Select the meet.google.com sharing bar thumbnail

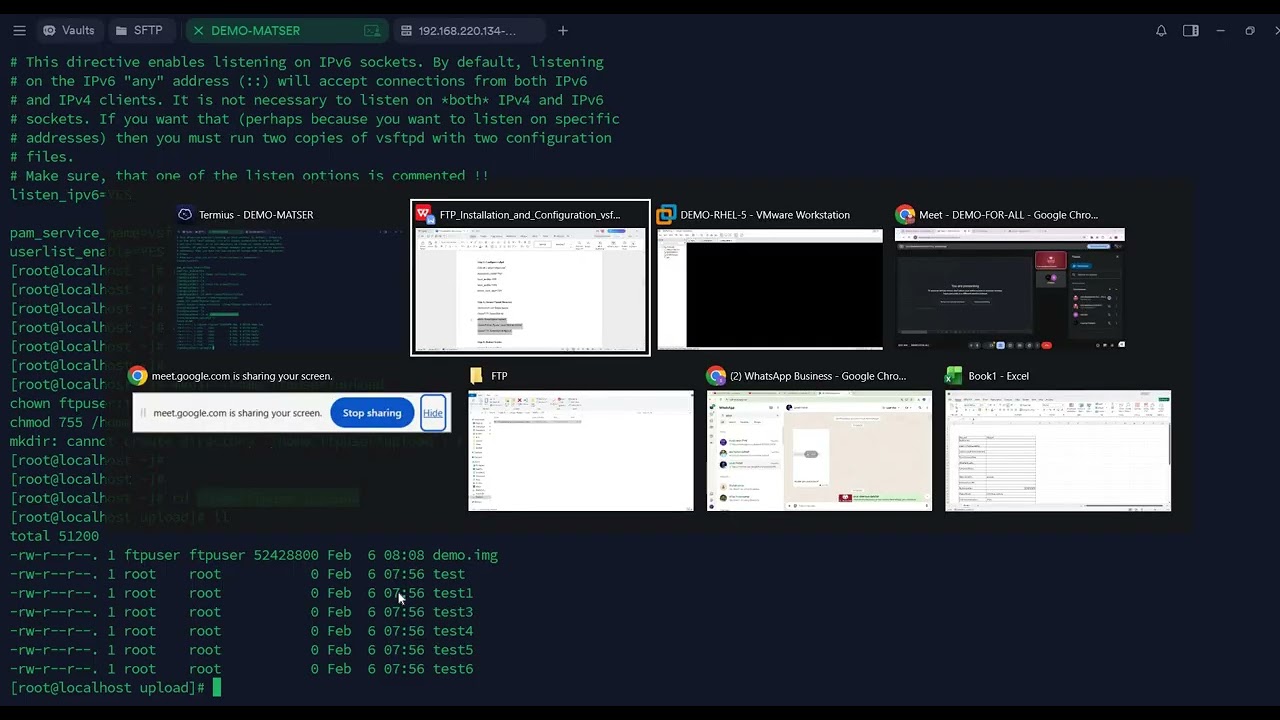pyautogui.click(x=292, y=412)
